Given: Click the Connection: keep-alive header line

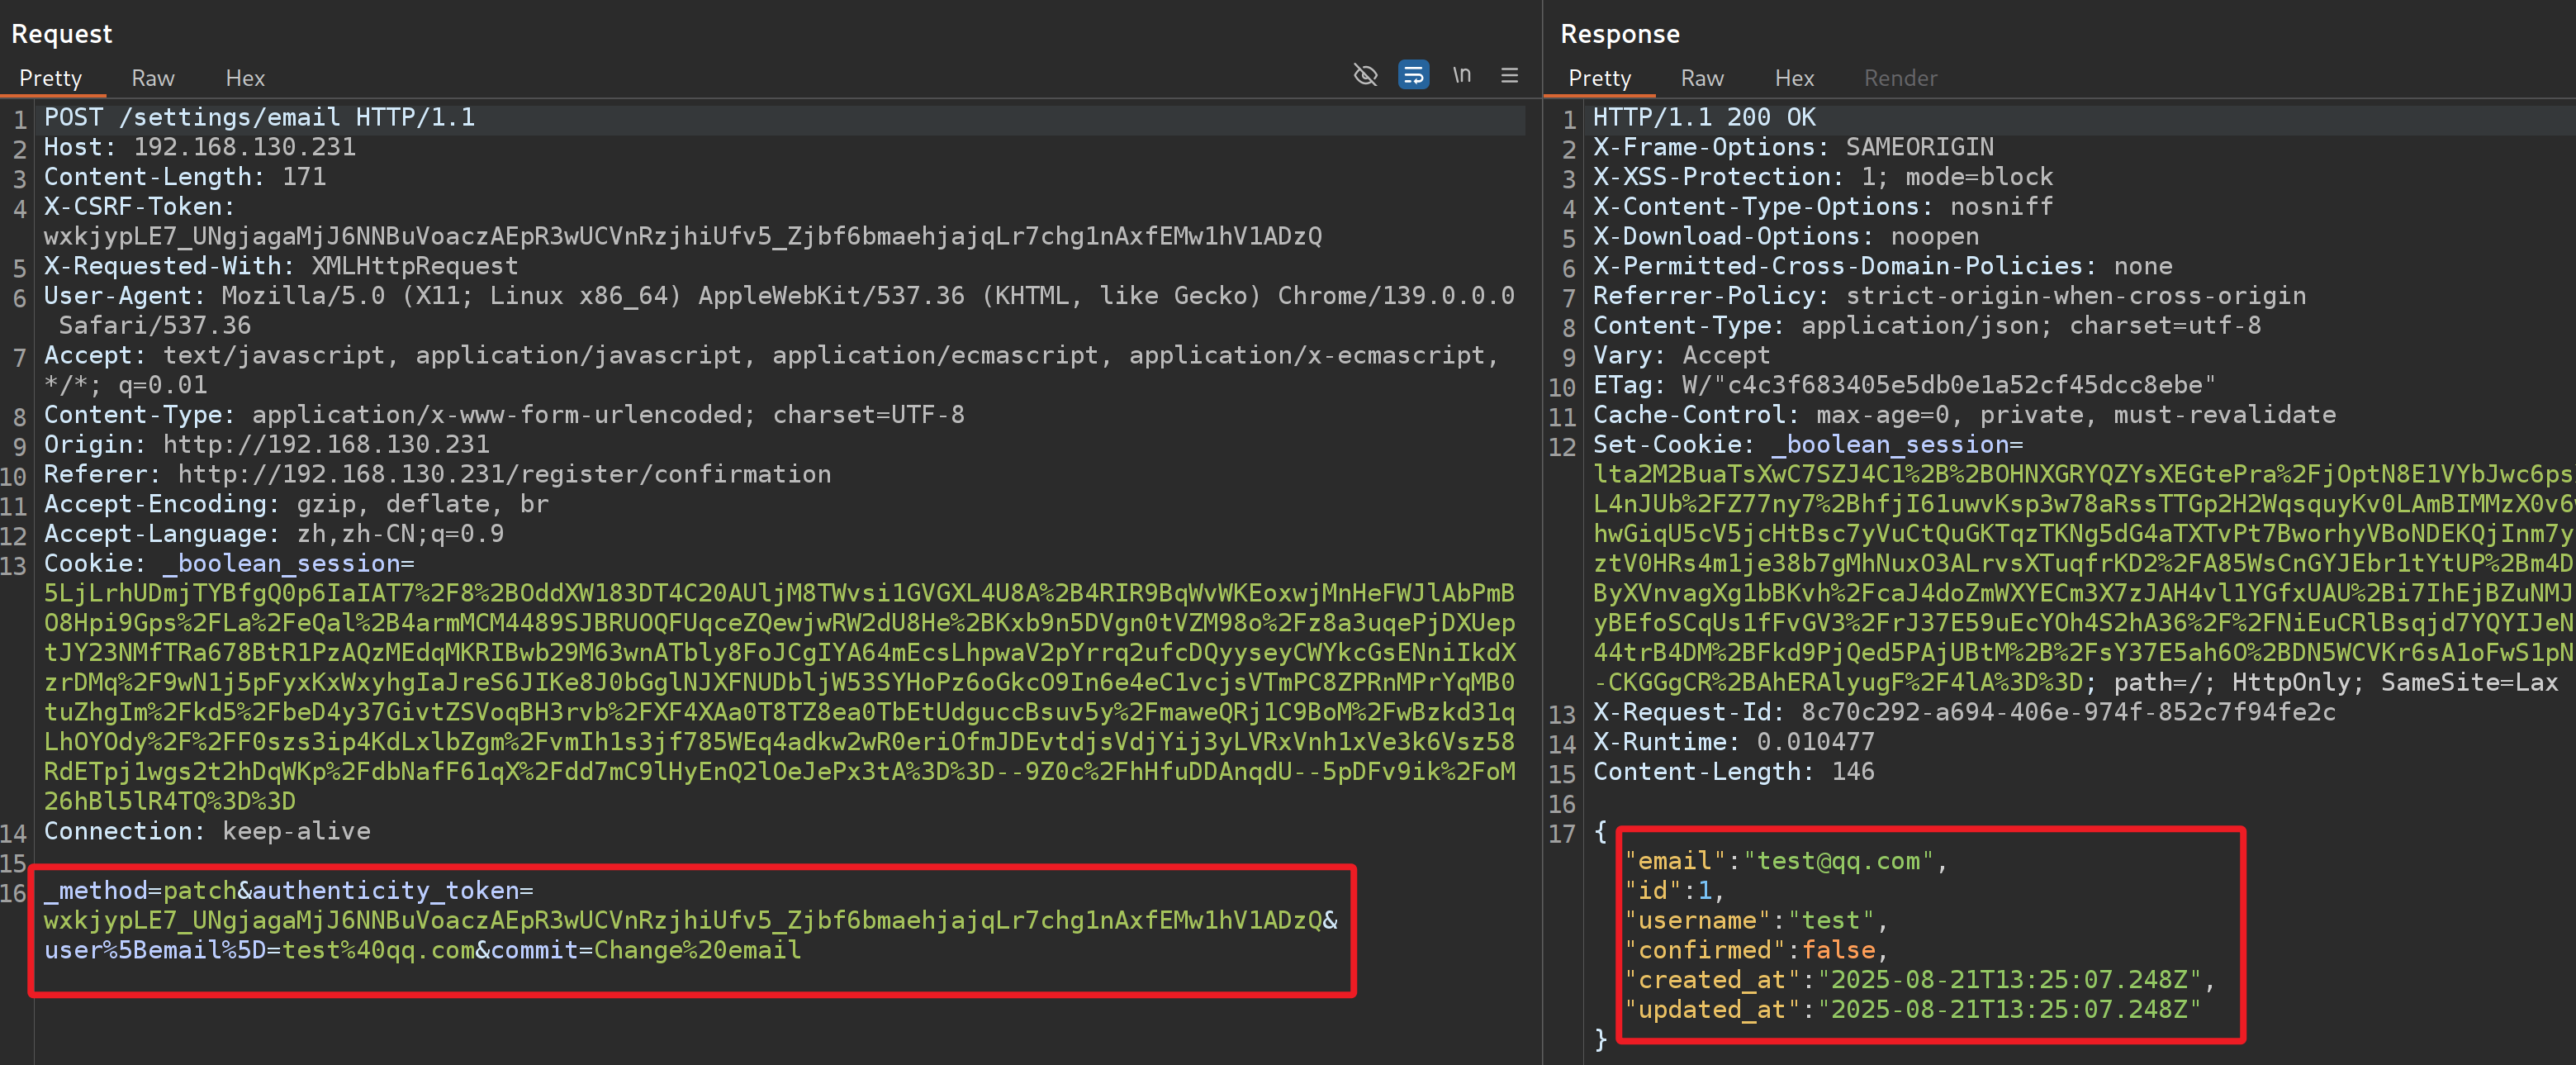Looking at the screenshot, I should [207, 832].
